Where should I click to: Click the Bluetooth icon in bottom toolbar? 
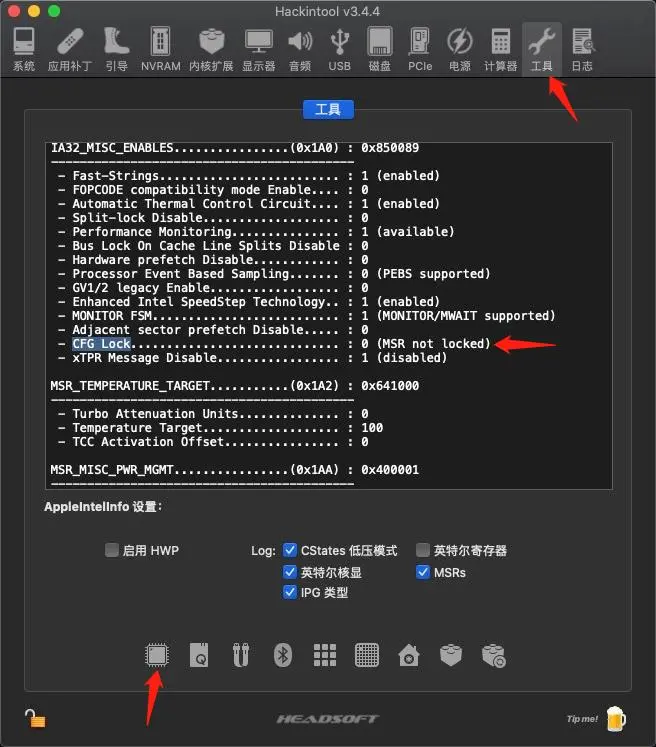283,655
